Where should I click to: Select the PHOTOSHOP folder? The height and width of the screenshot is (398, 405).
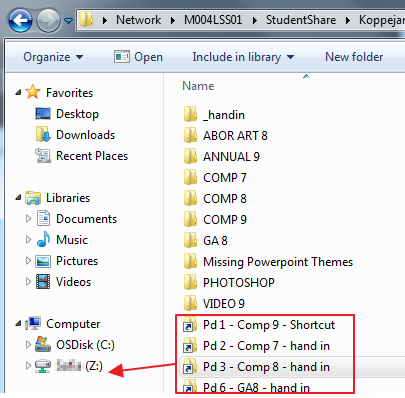click(239, 283)
